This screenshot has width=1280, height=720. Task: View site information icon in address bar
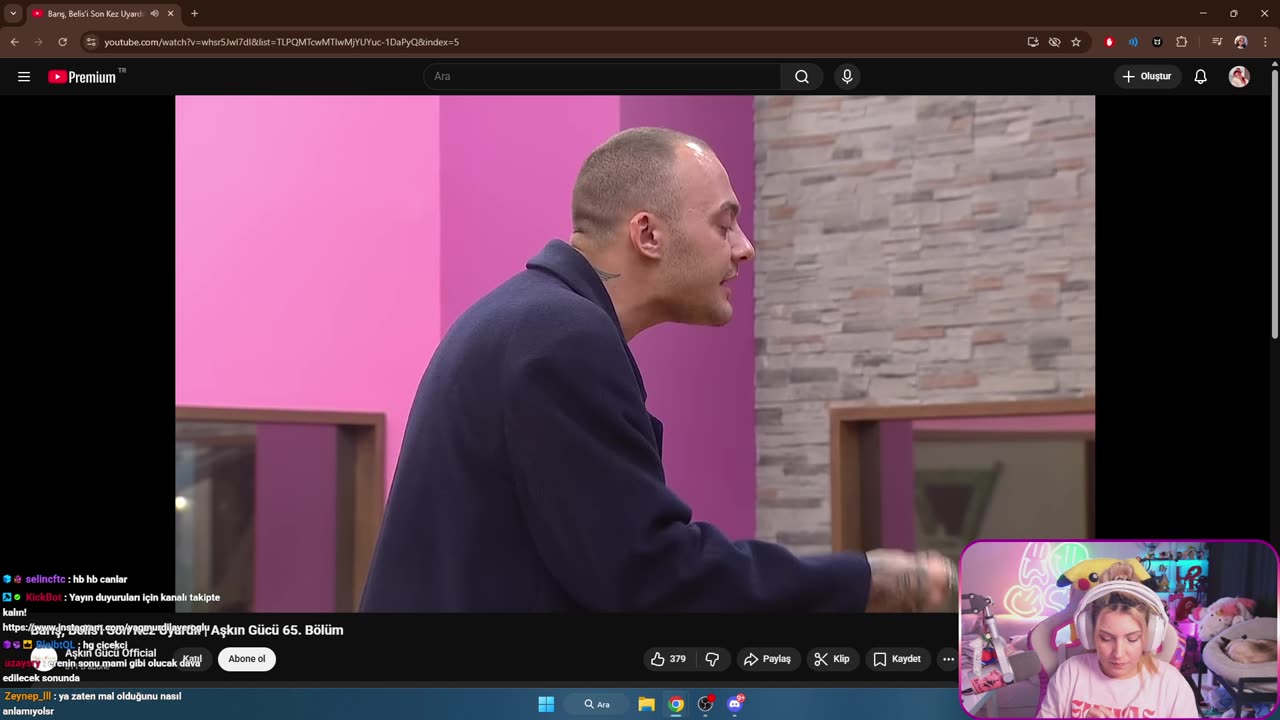coord(91,42)
